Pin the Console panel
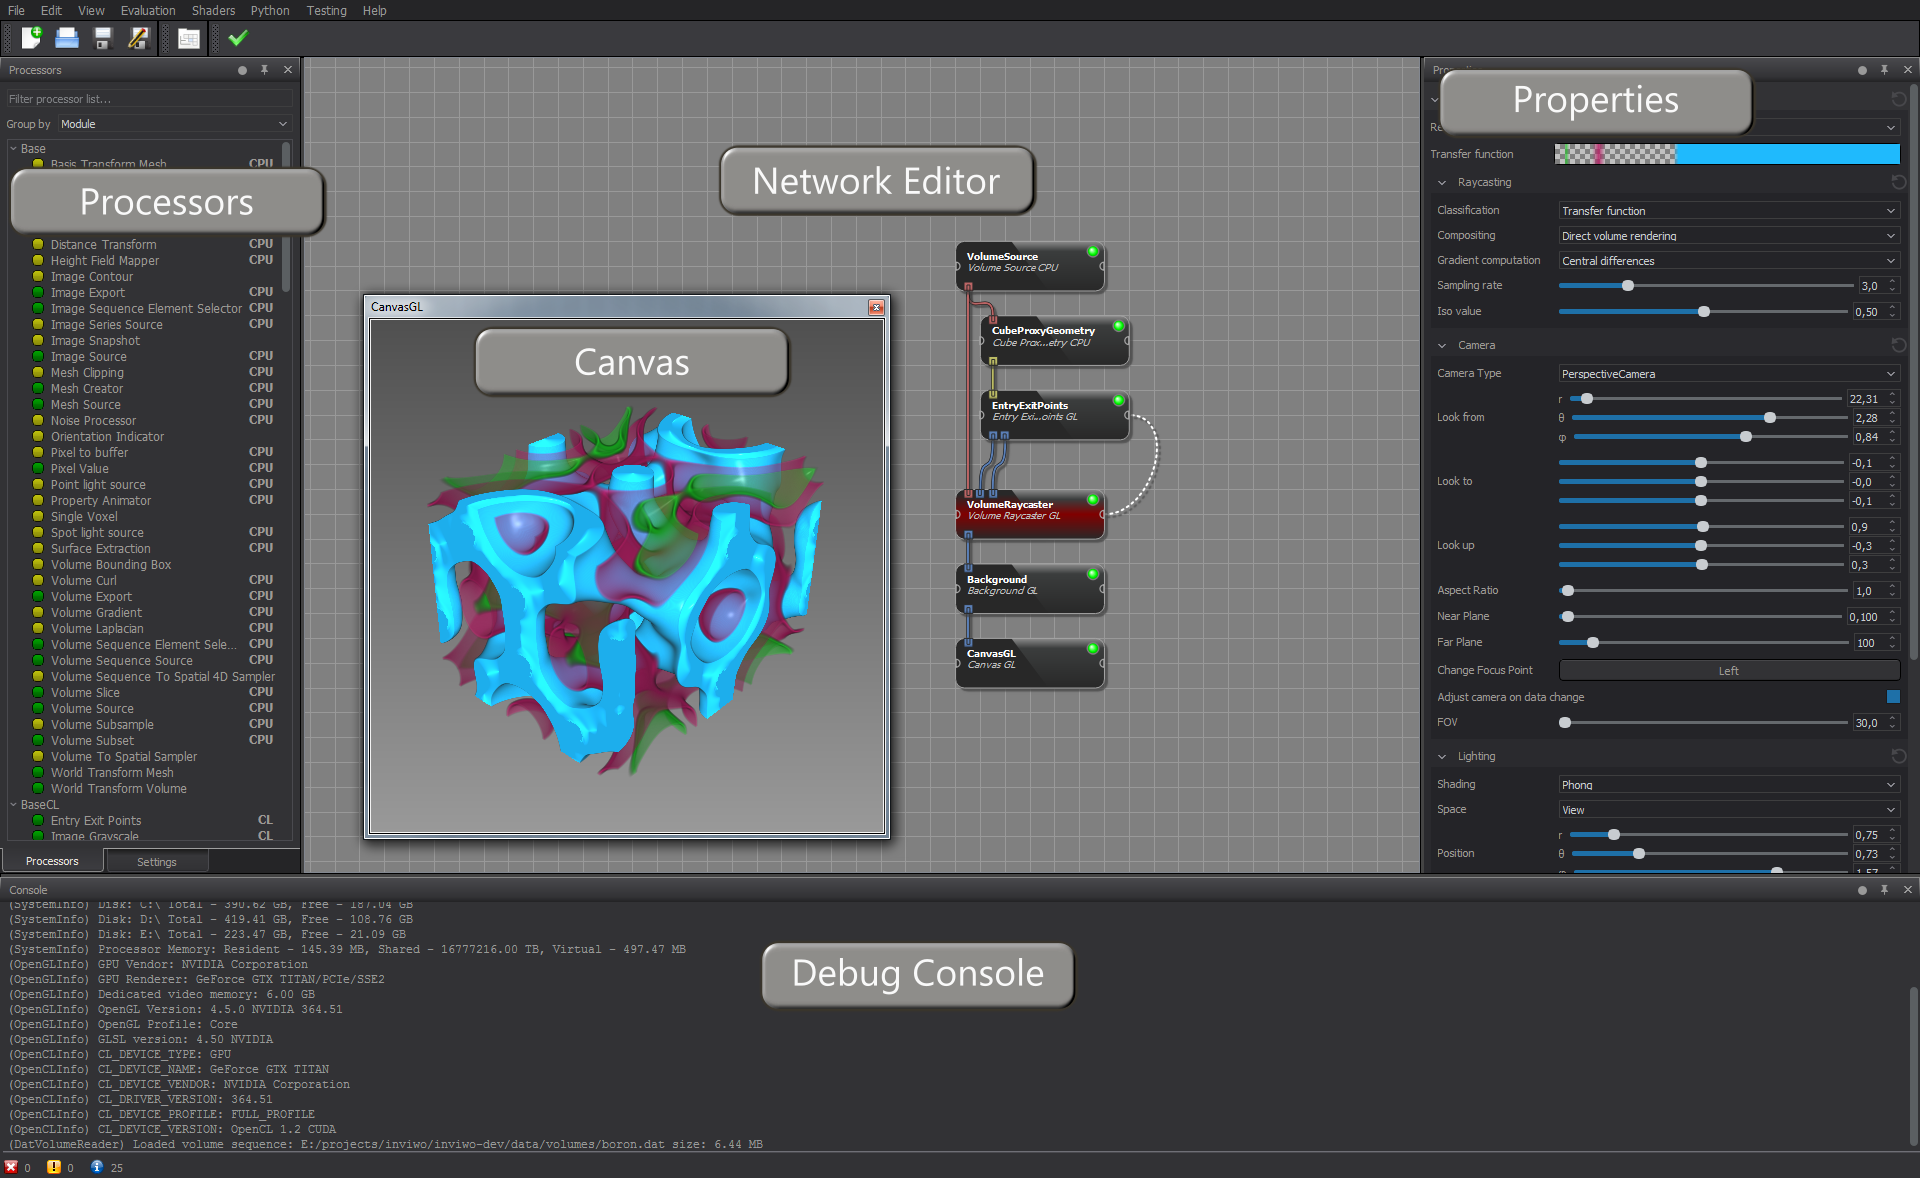1920x1178 pixels. click(x=1884, y=889)
